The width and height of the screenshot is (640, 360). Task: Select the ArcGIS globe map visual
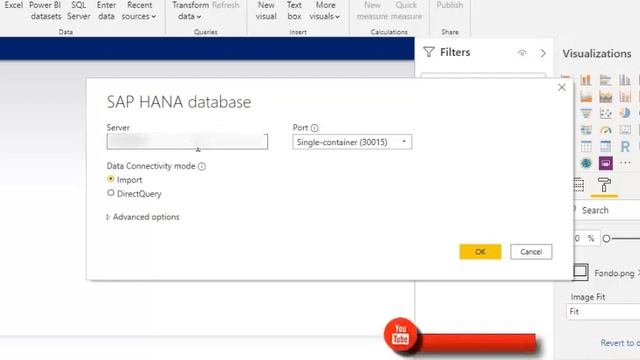[586, 163]
